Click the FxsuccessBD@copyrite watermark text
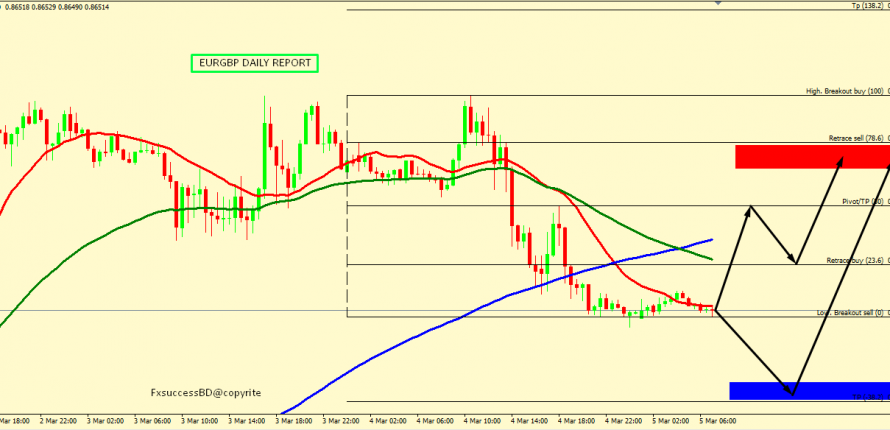 tap(205, 393)
